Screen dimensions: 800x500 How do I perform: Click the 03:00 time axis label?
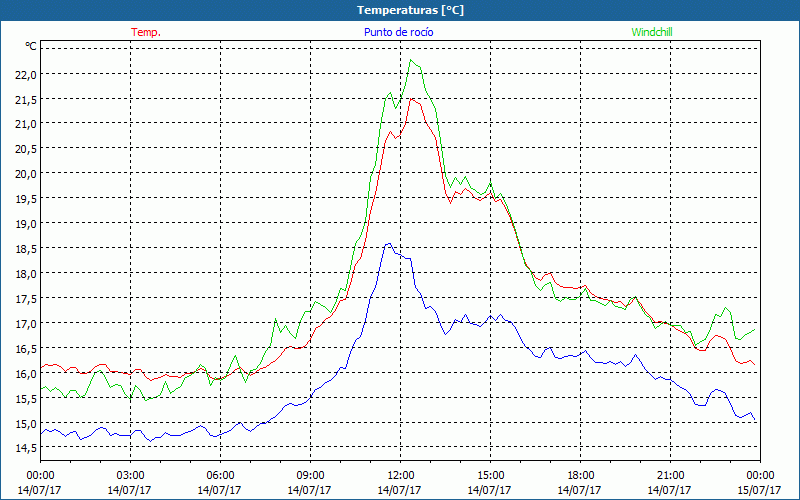(x=130, y=476)
